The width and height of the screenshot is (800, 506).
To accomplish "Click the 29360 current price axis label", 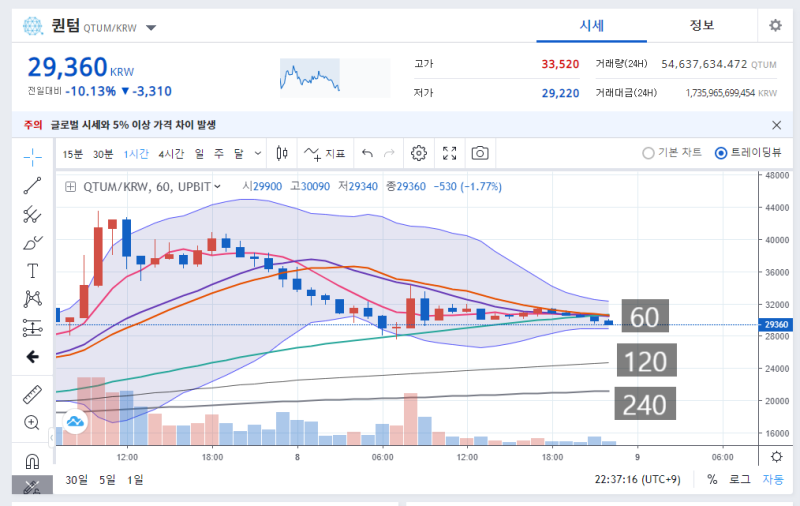I will [x=776, y=324].
